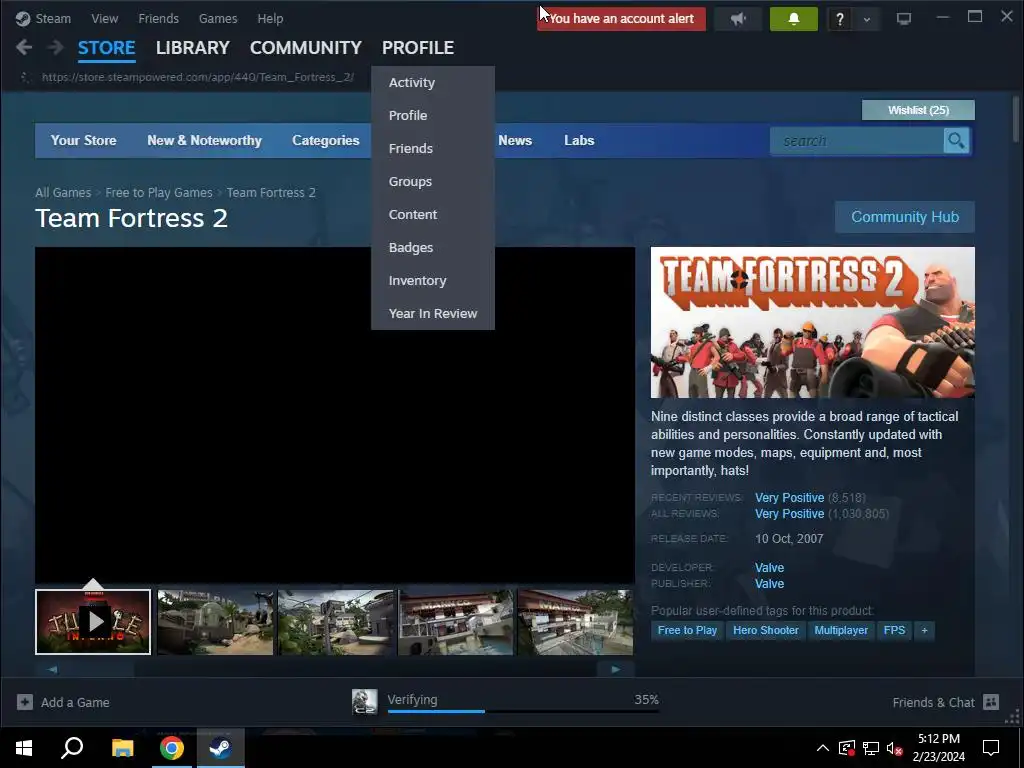This screenshot has width=1024, height=768.
Task: Open Windows Start menu
Action: [24, 748]
